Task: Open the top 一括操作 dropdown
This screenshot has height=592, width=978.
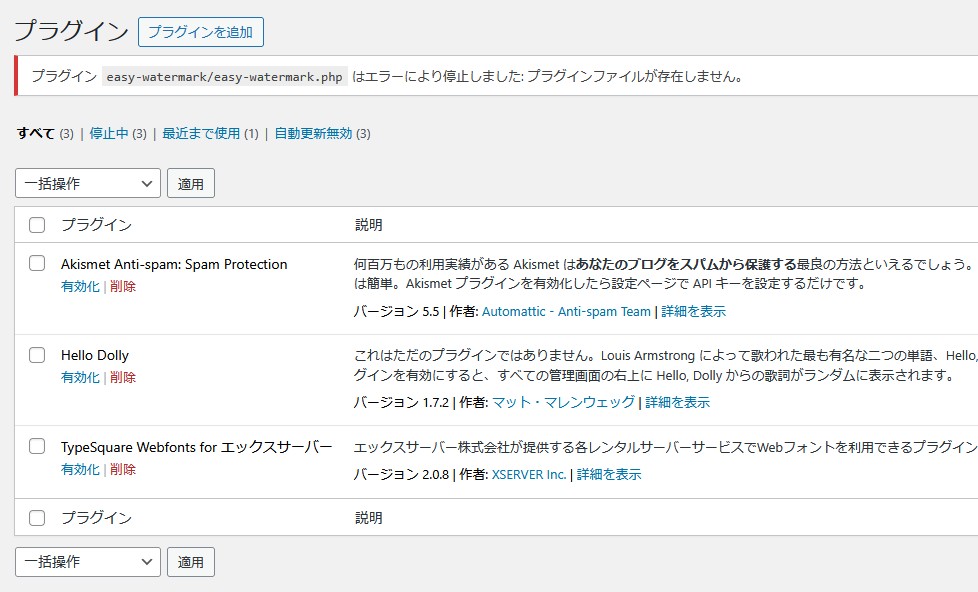Action: 87,184
